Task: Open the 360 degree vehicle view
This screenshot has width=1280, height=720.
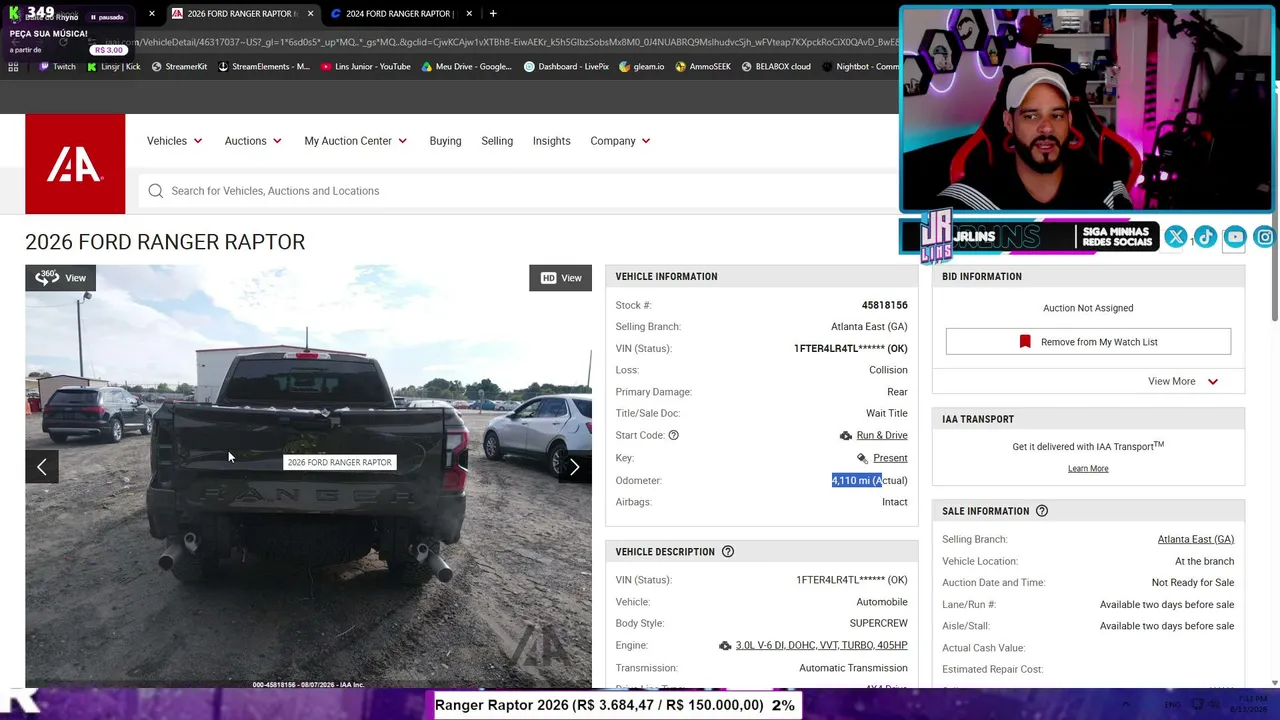Action: (x=61, y=278)
